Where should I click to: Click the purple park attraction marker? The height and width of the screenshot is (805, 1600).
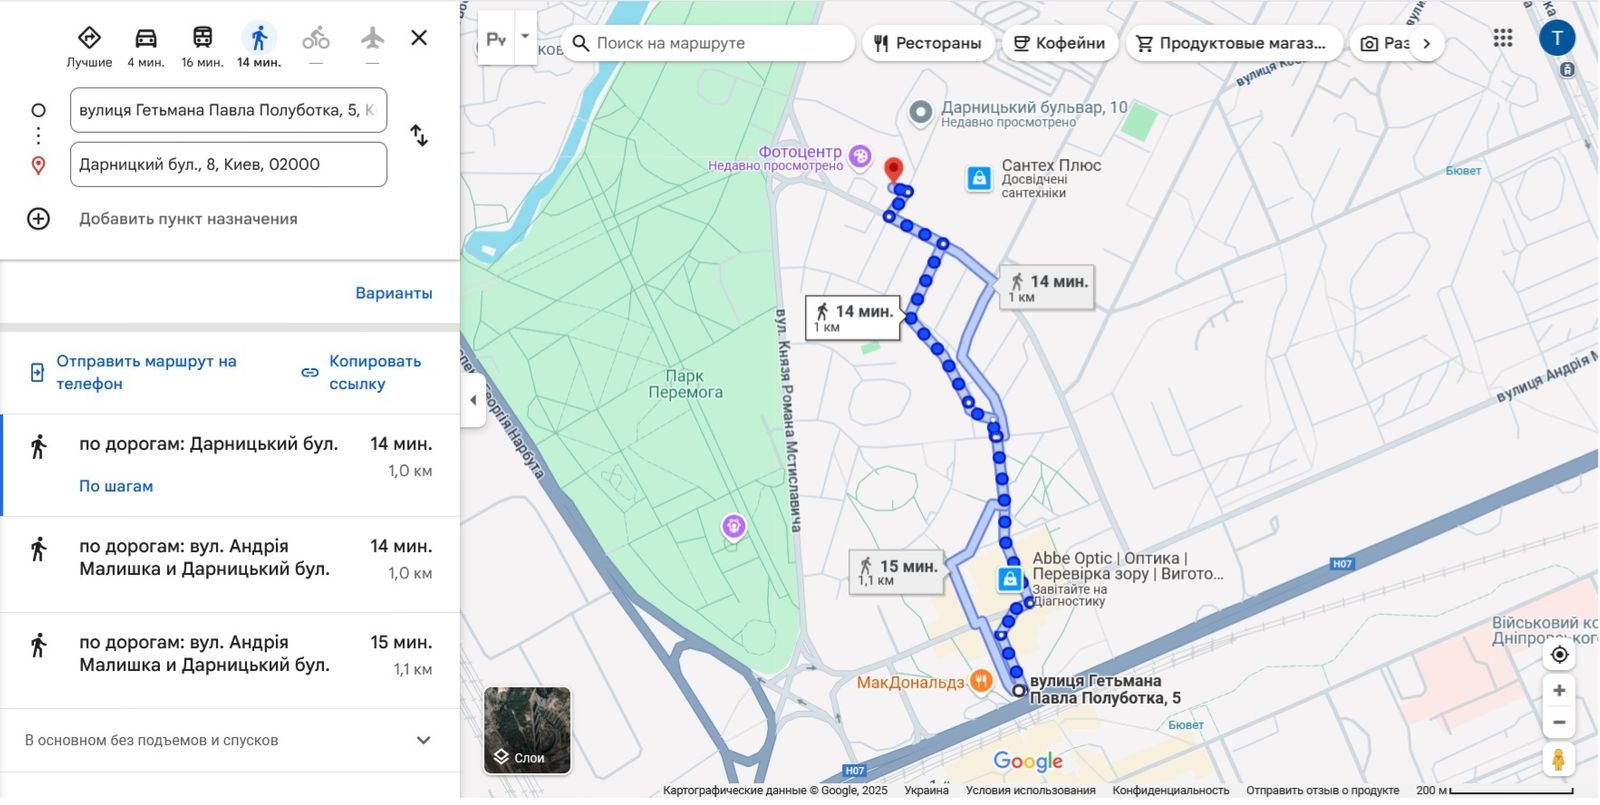click(734, 525)
